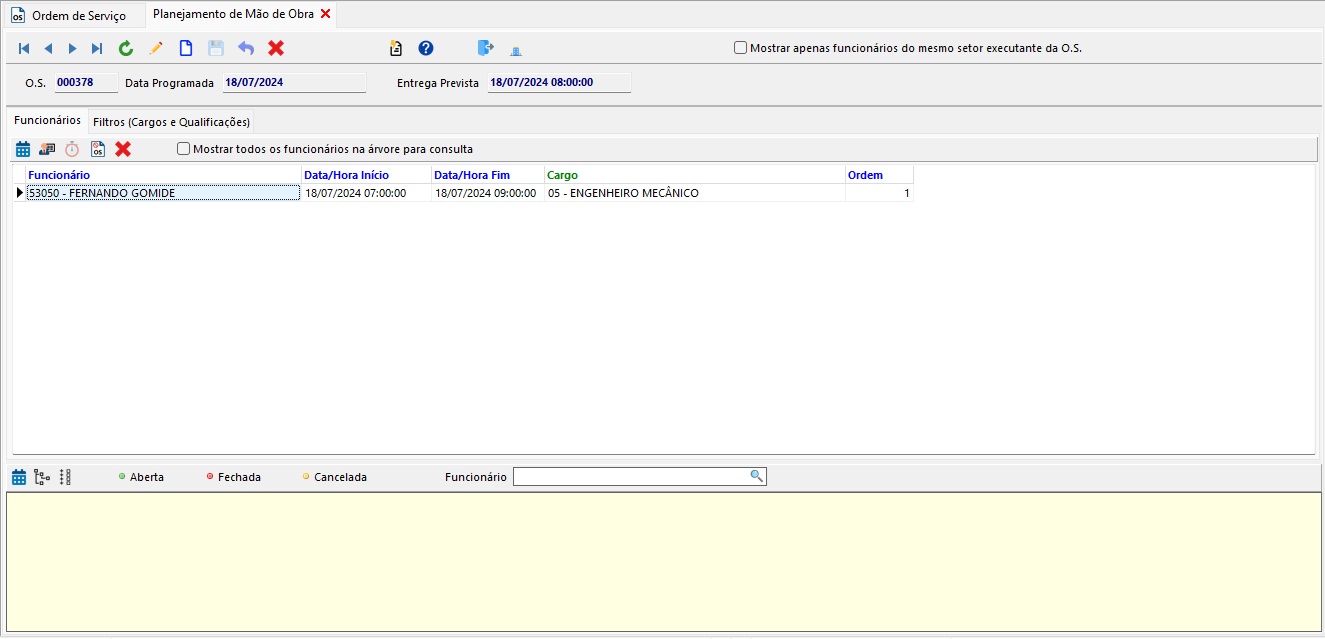Viewport: 1325px width, 639px height.
Task: Go to the first record
Action: coord(24,48)
